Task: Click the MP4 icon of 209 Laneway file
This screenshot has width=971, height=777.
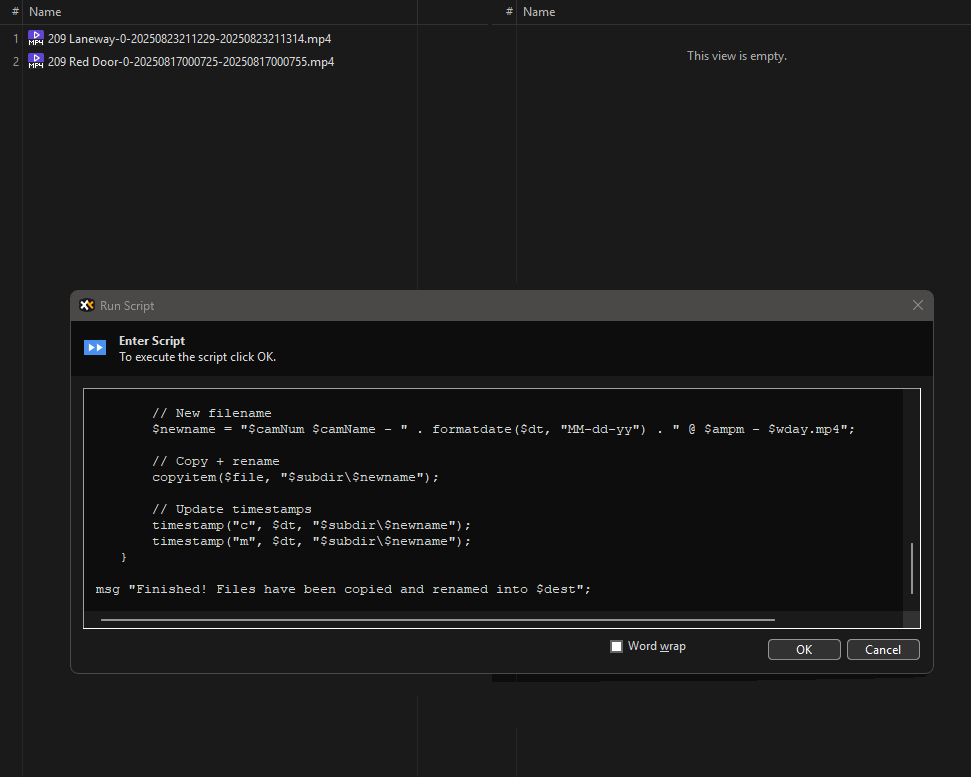Action: [x=36, y=38]
